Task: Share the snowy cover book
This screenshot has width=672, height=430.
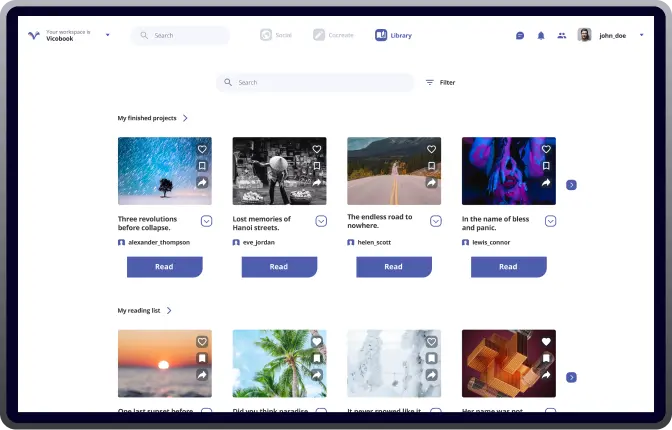Action: point(432,375)
